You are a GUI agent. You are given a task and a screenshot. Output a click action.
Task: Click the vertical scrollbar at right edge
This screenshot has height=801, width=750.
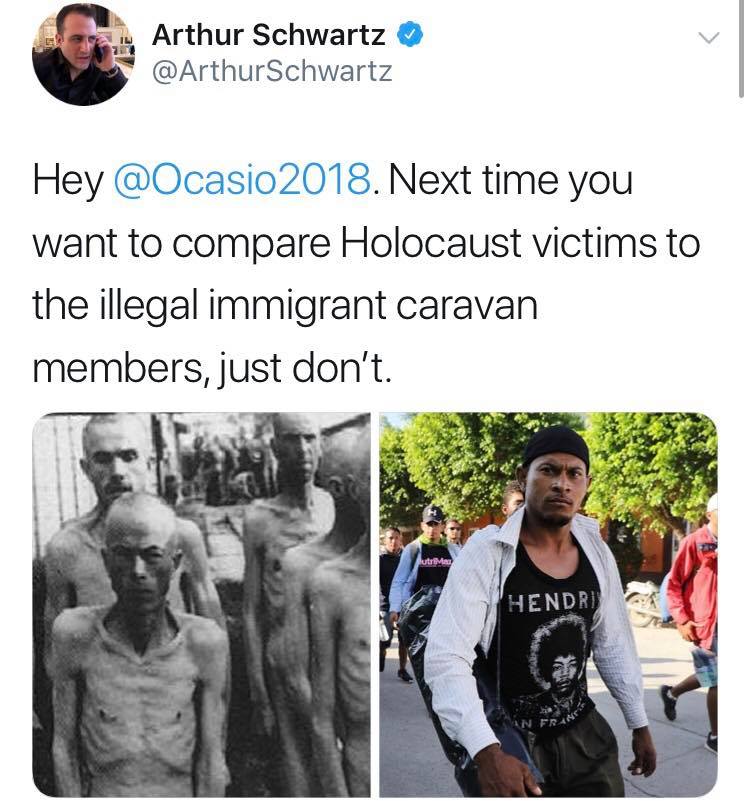click(741, 49)
